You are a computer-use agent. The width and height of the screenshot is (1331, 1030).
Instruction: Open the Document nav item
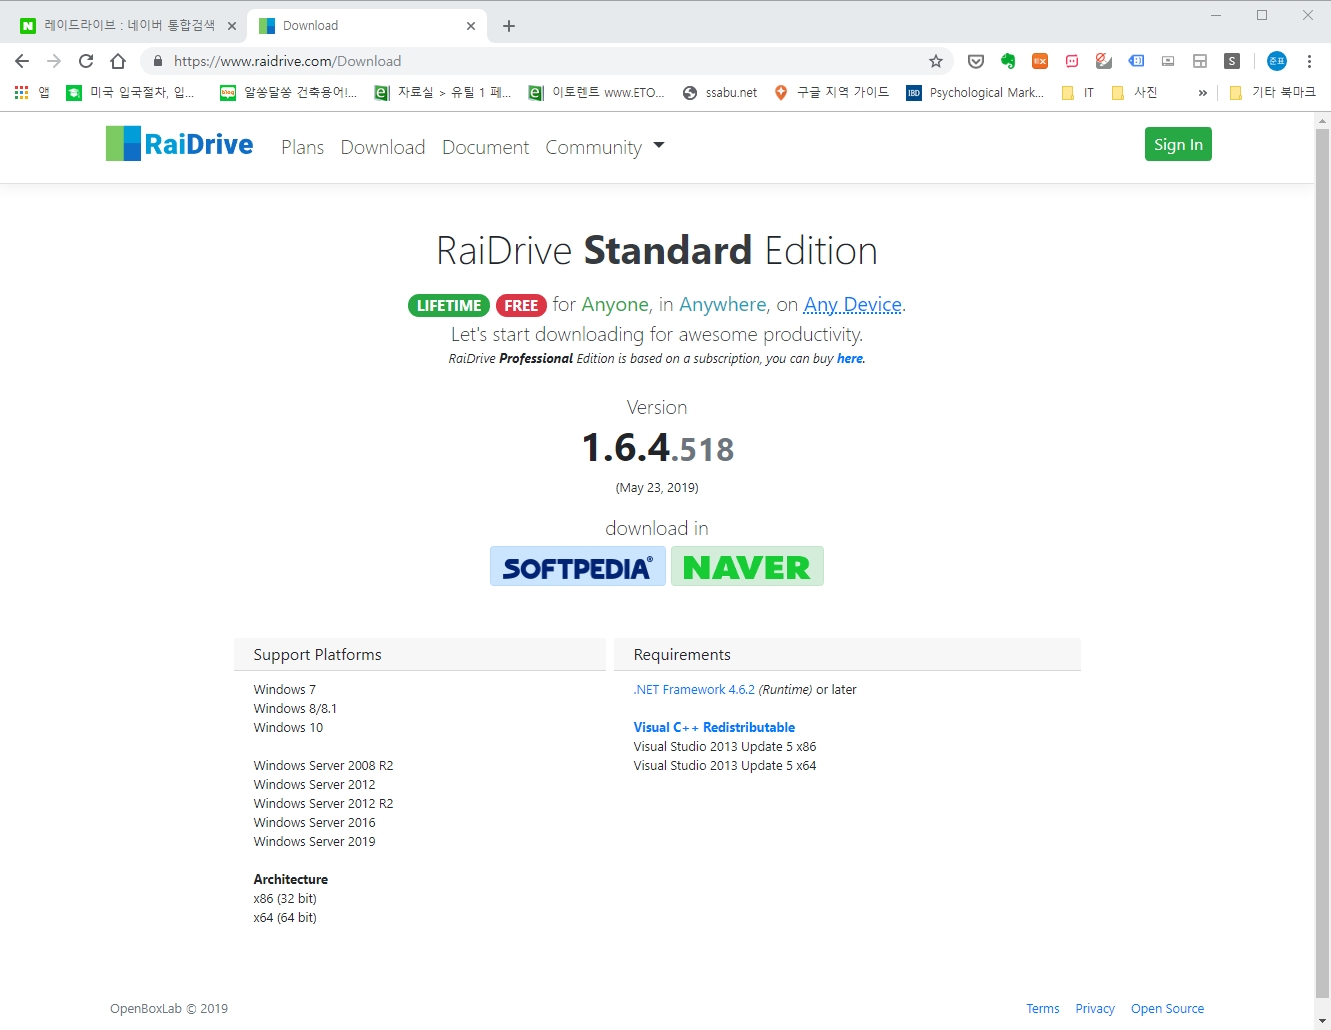click(x=486, y=147)
